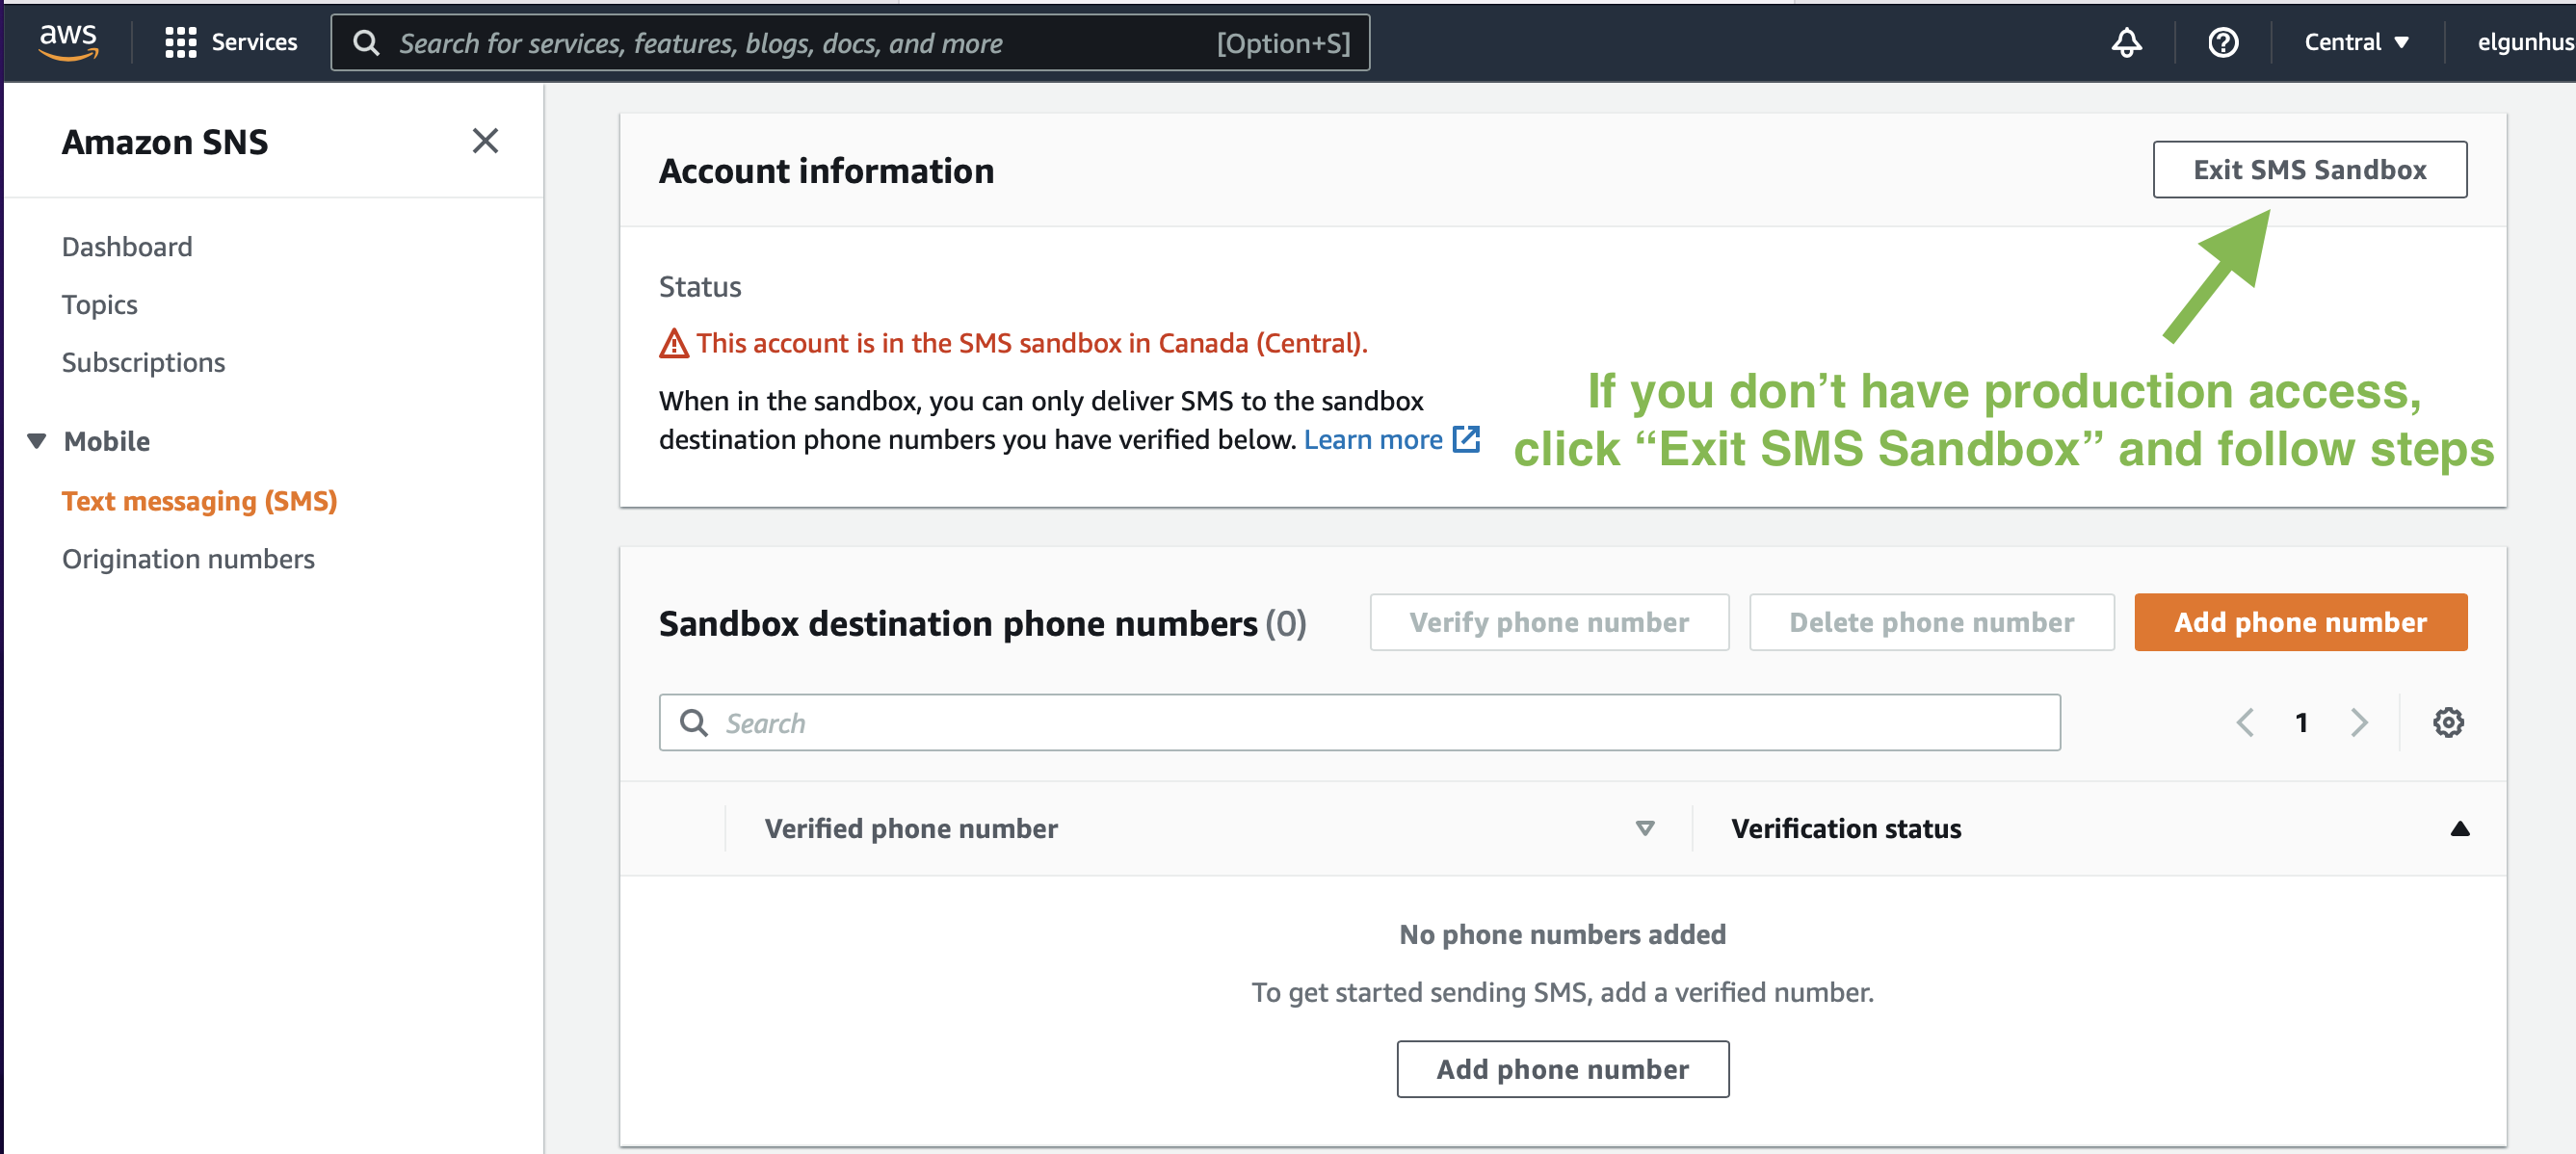Select Topics in the SNS sidebar
Image resolution: width=2576 pixels, height=1154 pixels.
99,304
